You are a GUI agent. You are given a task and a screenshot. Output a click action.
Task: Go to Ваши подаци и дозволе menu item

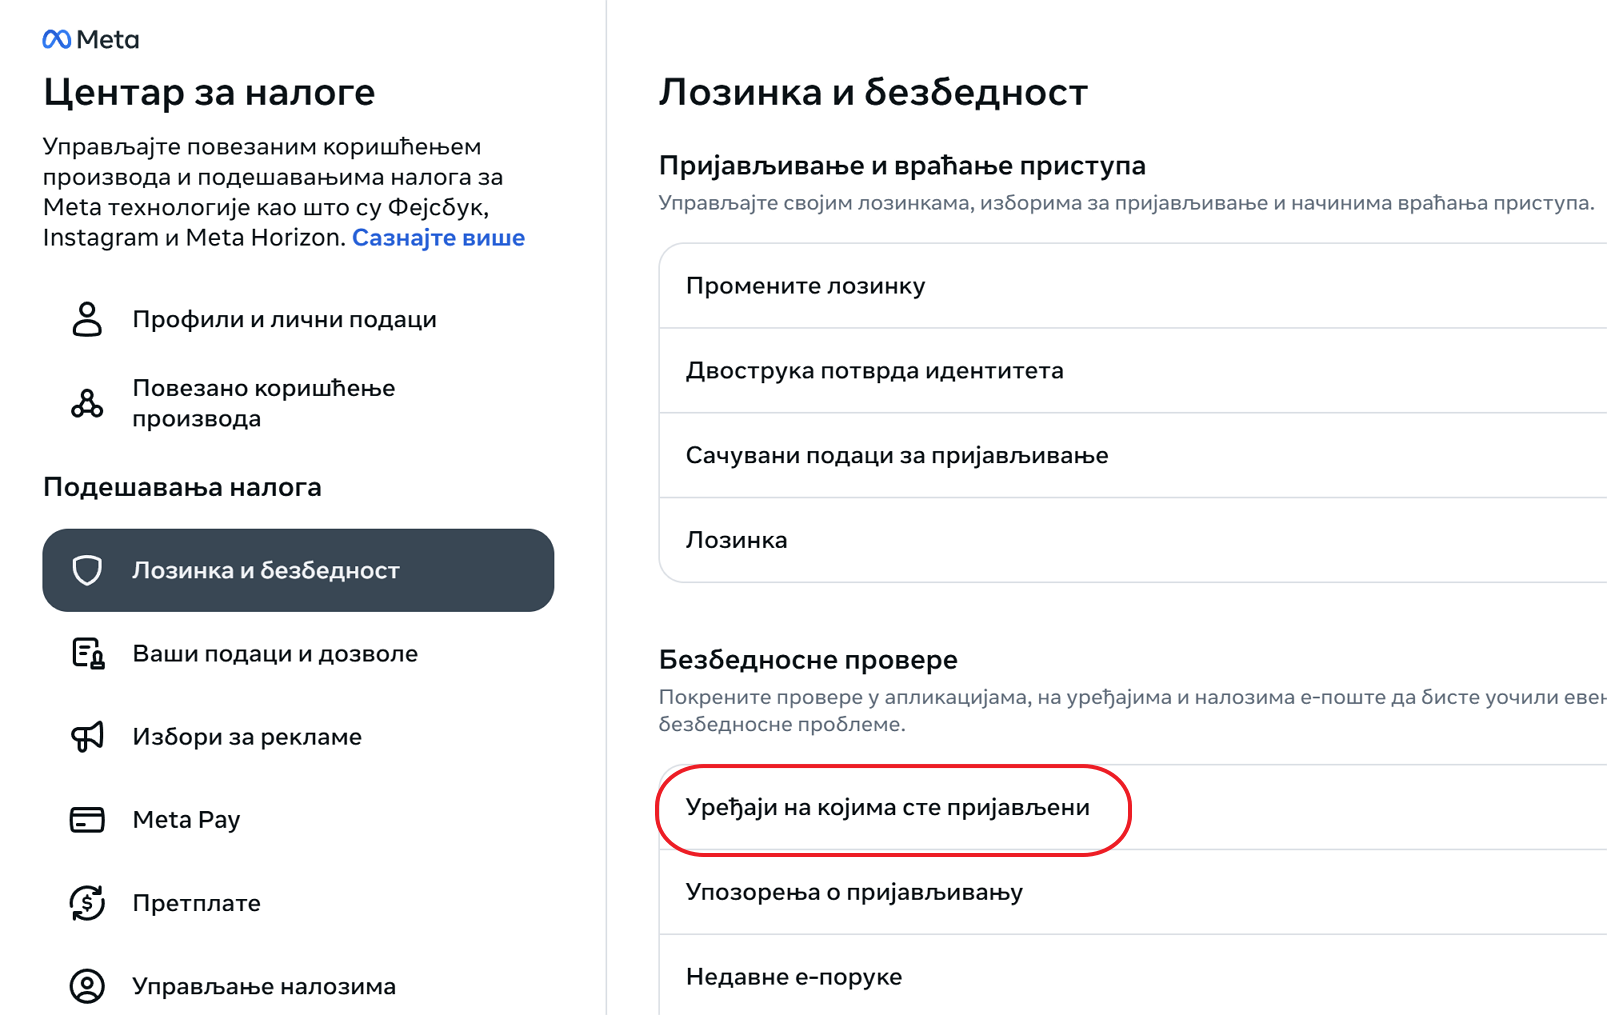[x=275, y=654]
